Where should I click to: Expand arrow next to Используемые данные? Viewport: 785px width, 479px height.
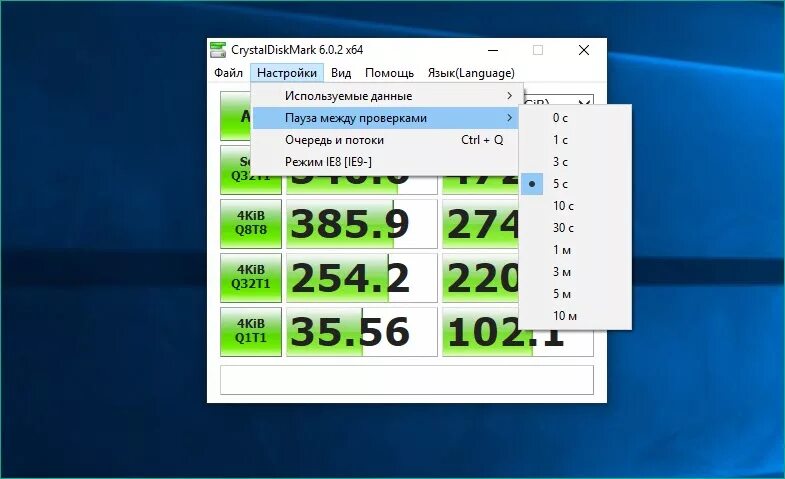pos(509,96)
